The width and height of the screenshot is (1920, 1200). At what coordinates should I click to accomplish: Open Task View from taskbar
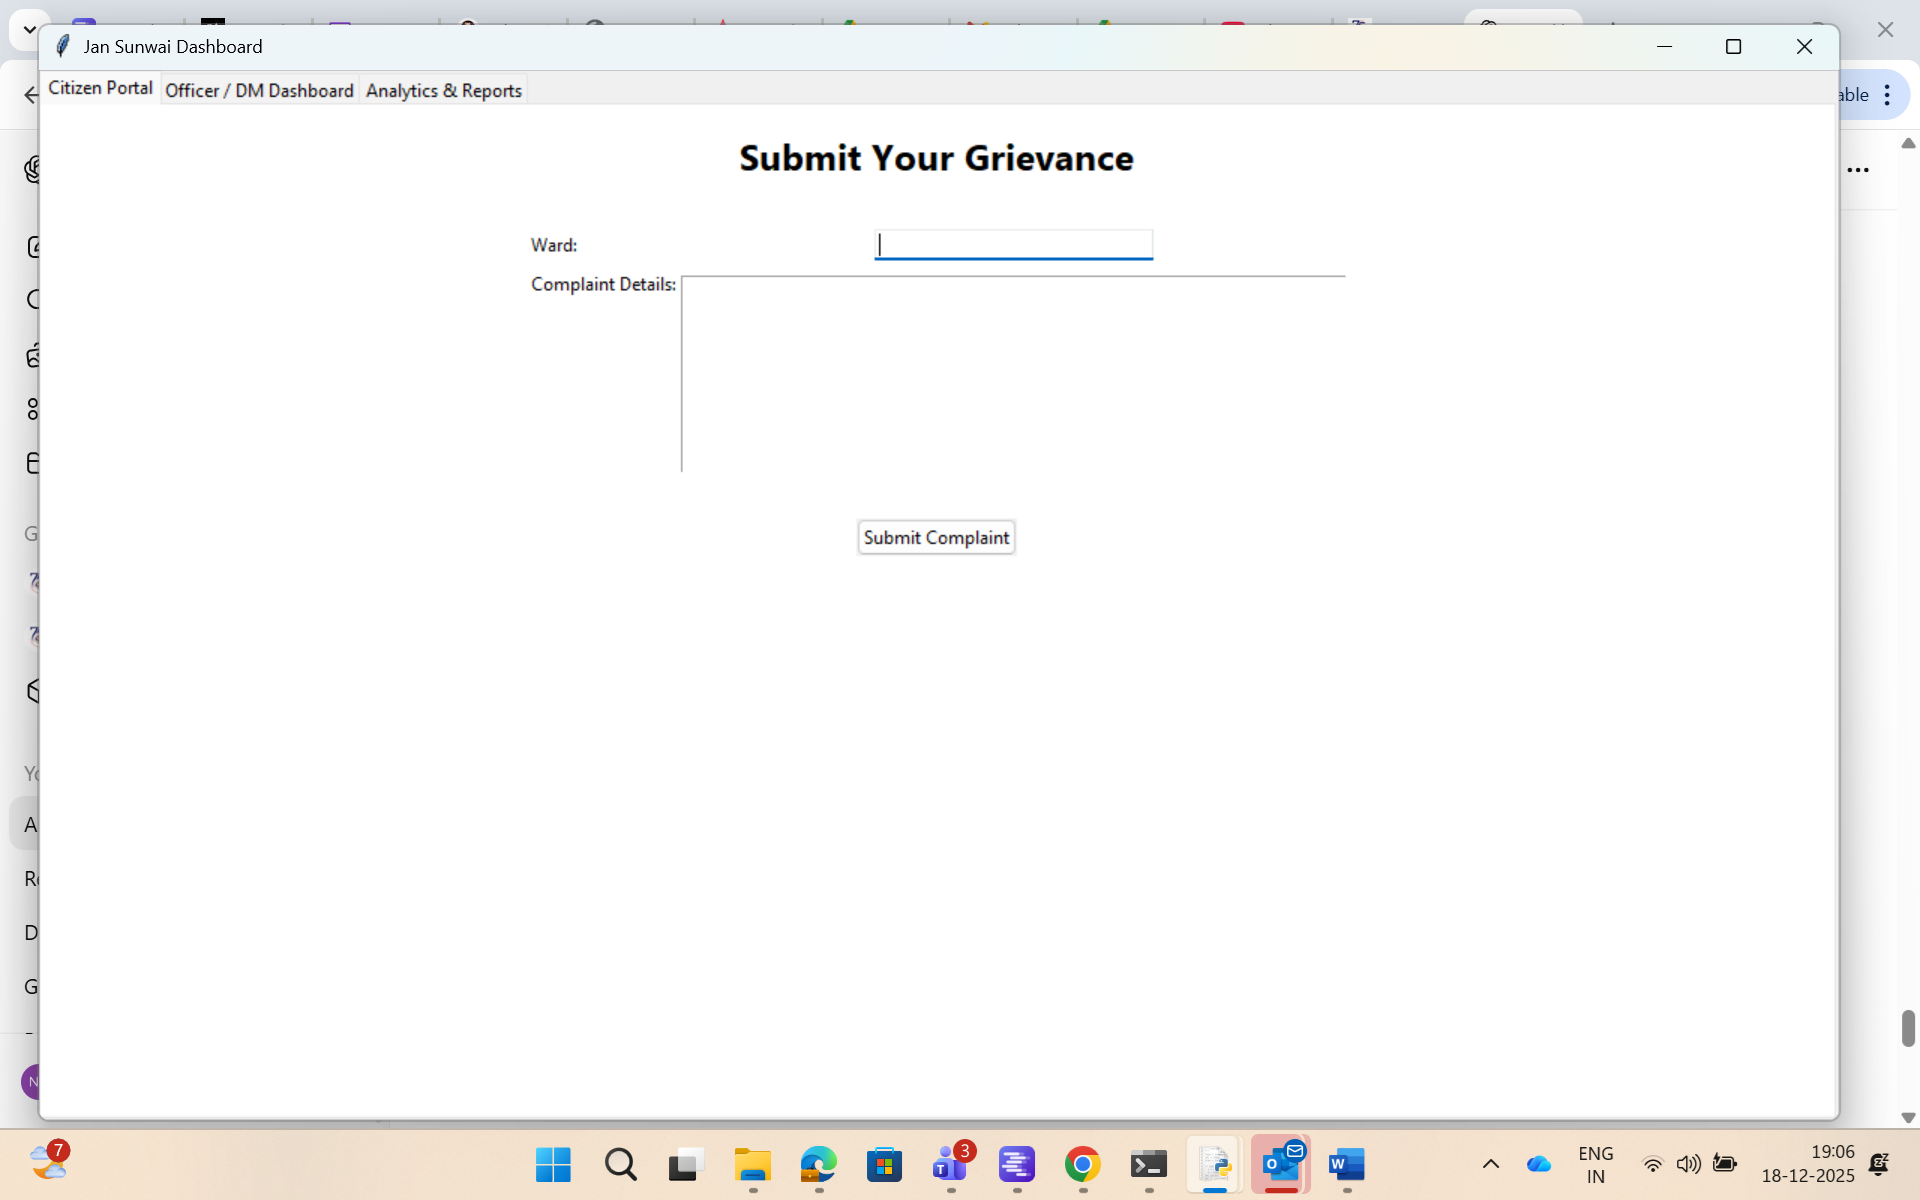point(686,1164)
